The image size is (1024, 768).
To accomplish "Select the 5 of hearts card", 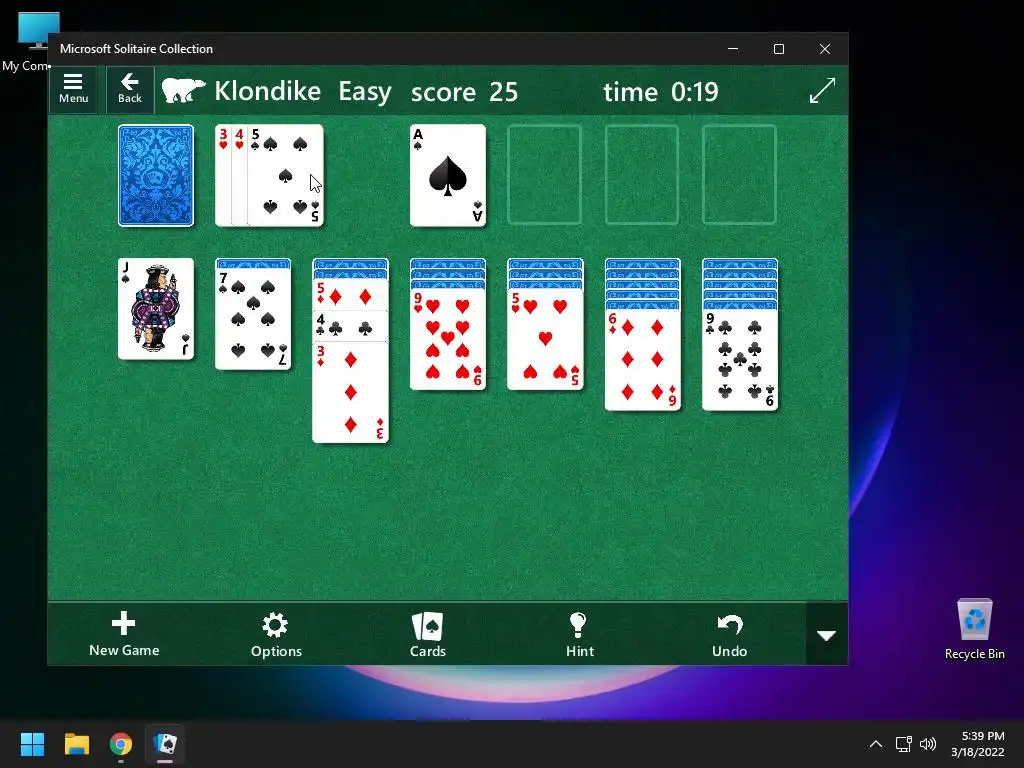I will (545, 340).
